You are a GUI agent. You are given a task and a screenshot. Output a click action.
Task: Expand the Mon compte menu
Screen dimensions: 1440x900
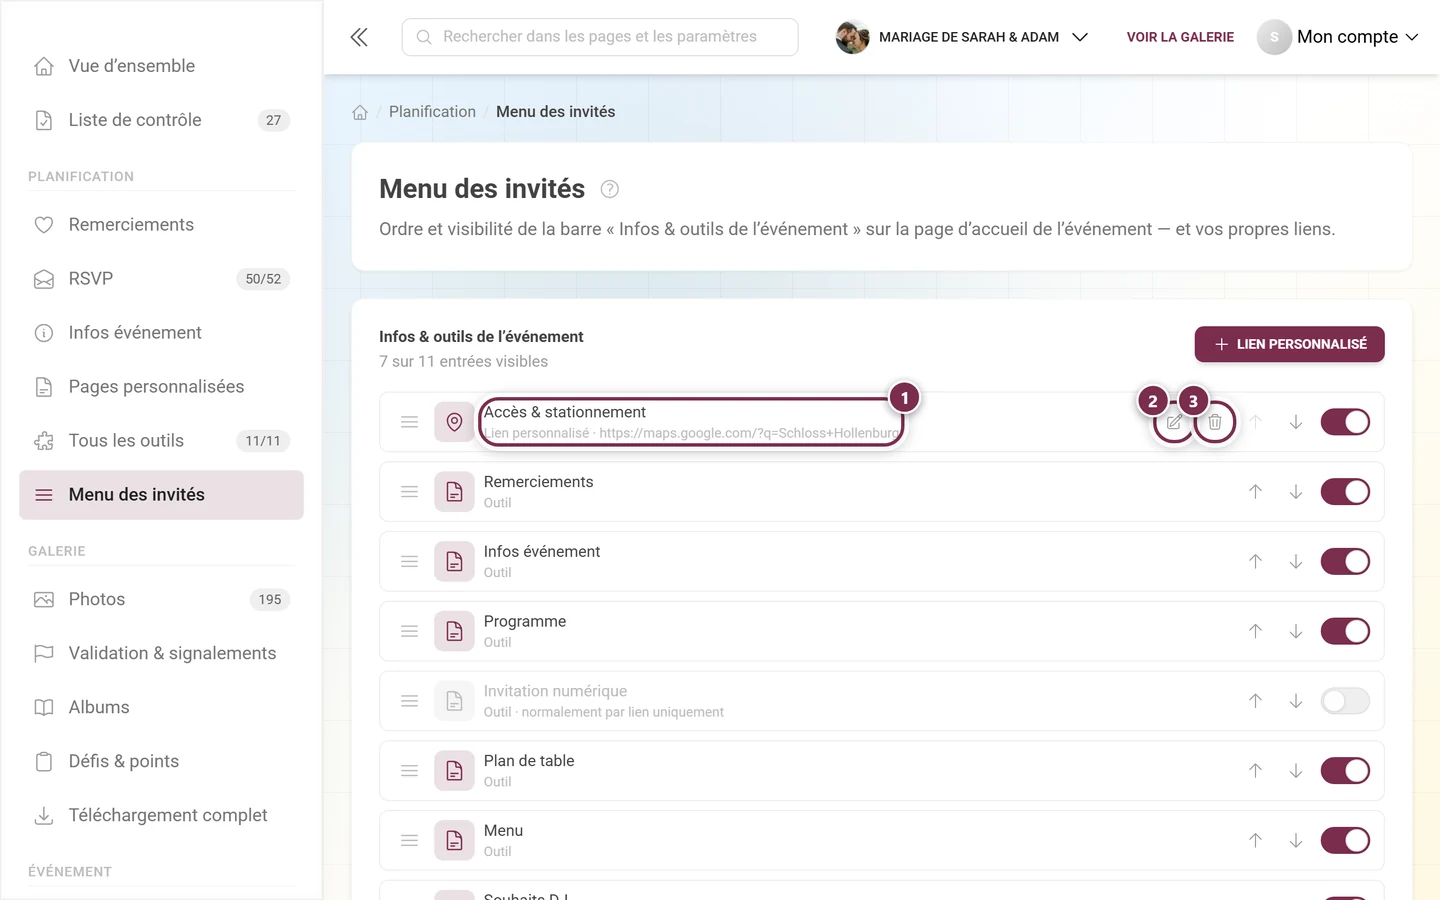pyautogui.click(x=1339, y=37)
